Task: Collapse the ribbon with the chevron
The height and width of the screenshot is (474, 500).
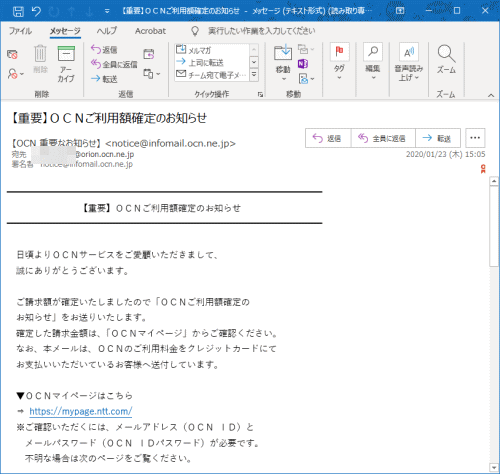Action: (x=491, y=95)
